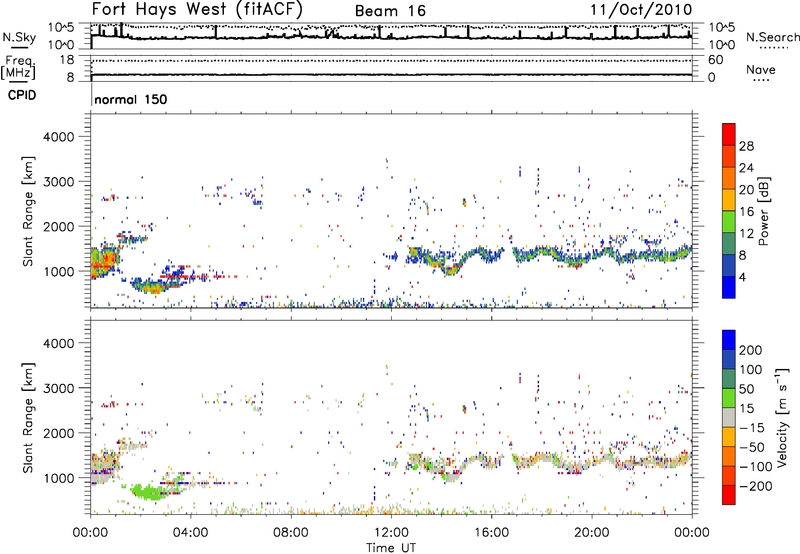
Task: Click the "60" Nave axis tick label
Action: 715,60
